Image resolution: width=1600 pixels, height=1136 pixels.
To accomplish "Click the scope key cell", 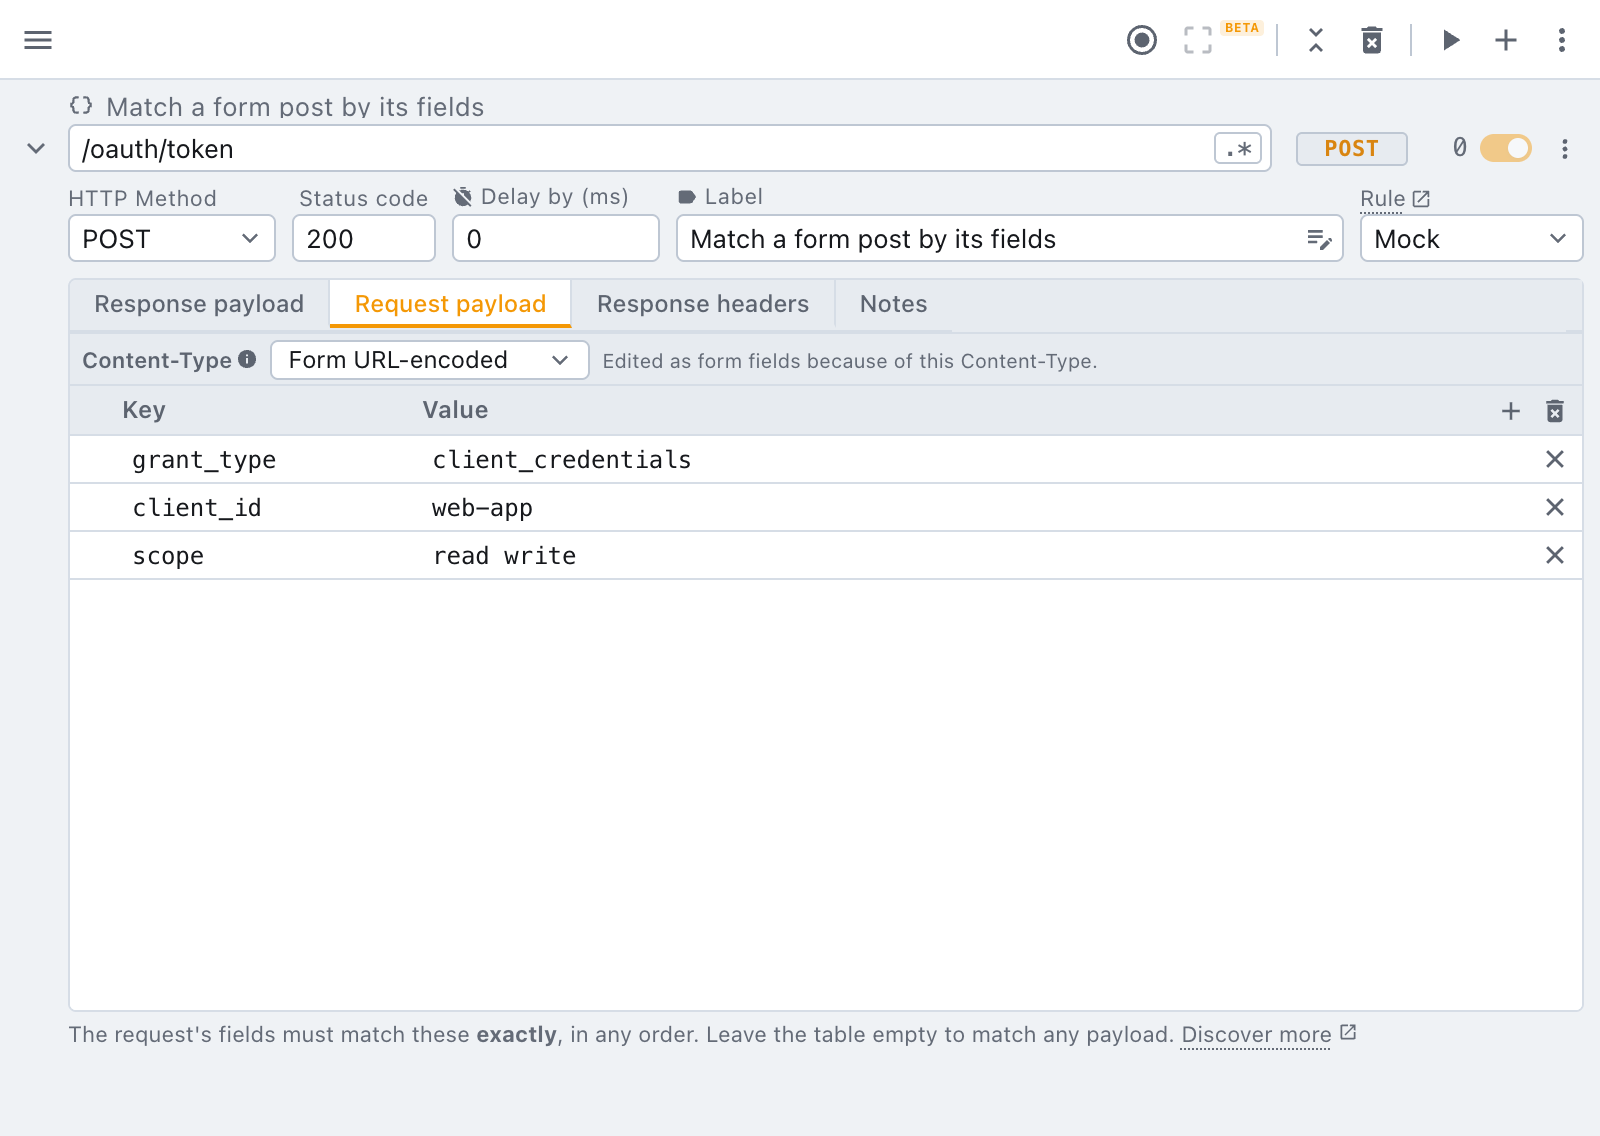I will (x=168, y=556).
